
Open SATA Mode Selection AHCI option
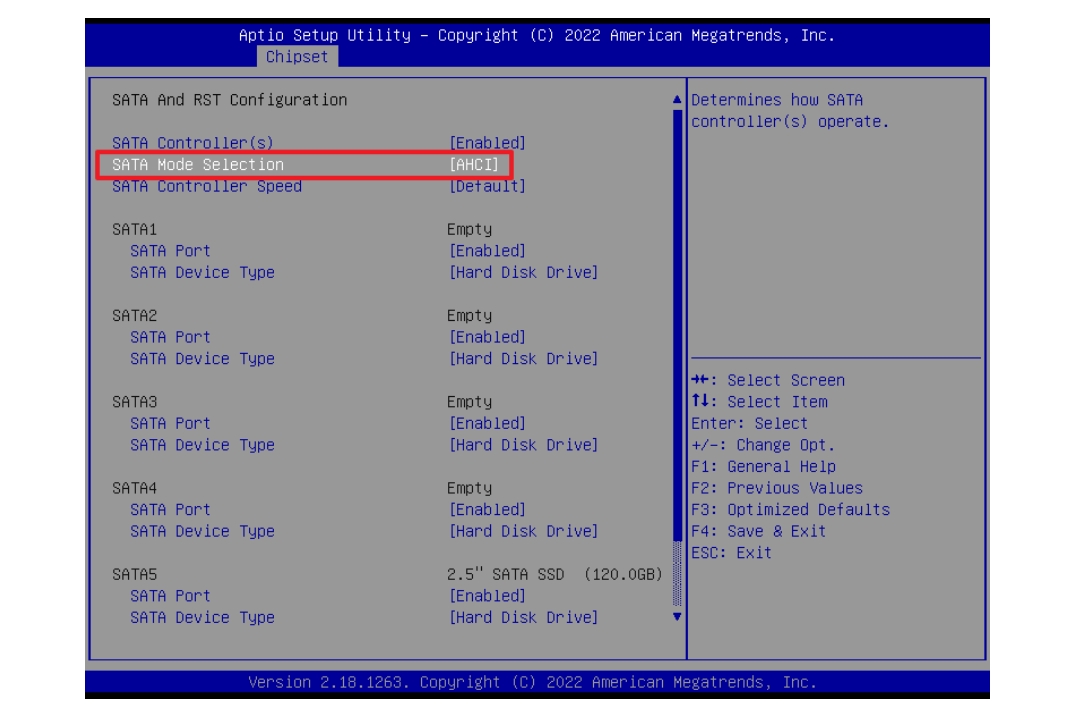(x=474, y=165)
